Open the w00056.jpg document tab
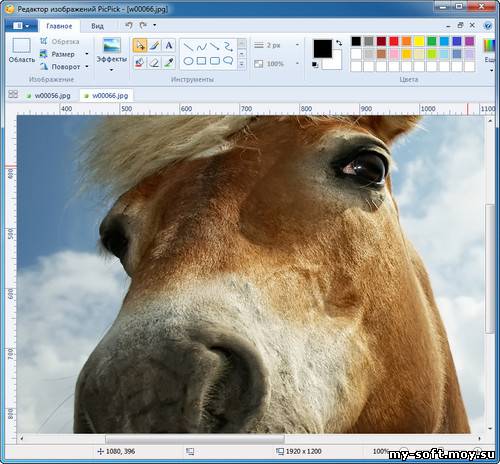Image resolution: width=500 pixels, height=464 pixels. point(49,96)
